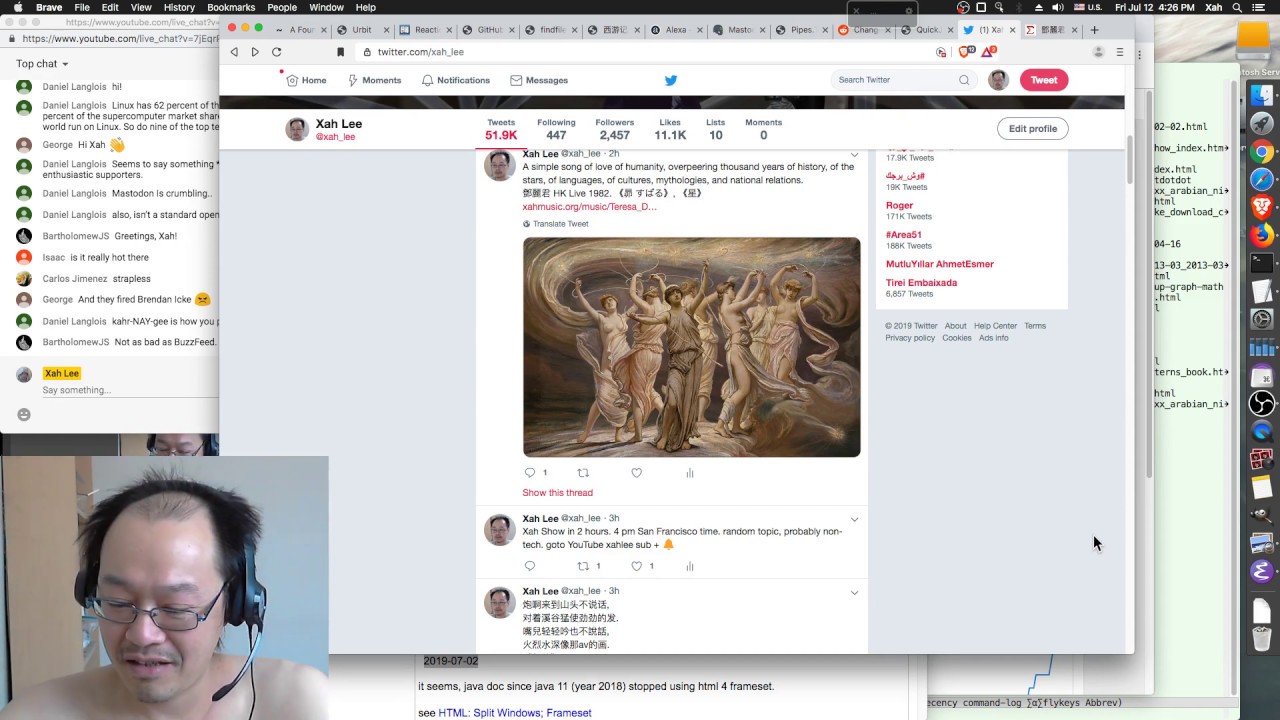Reload the Twitter page

(277, 52)
